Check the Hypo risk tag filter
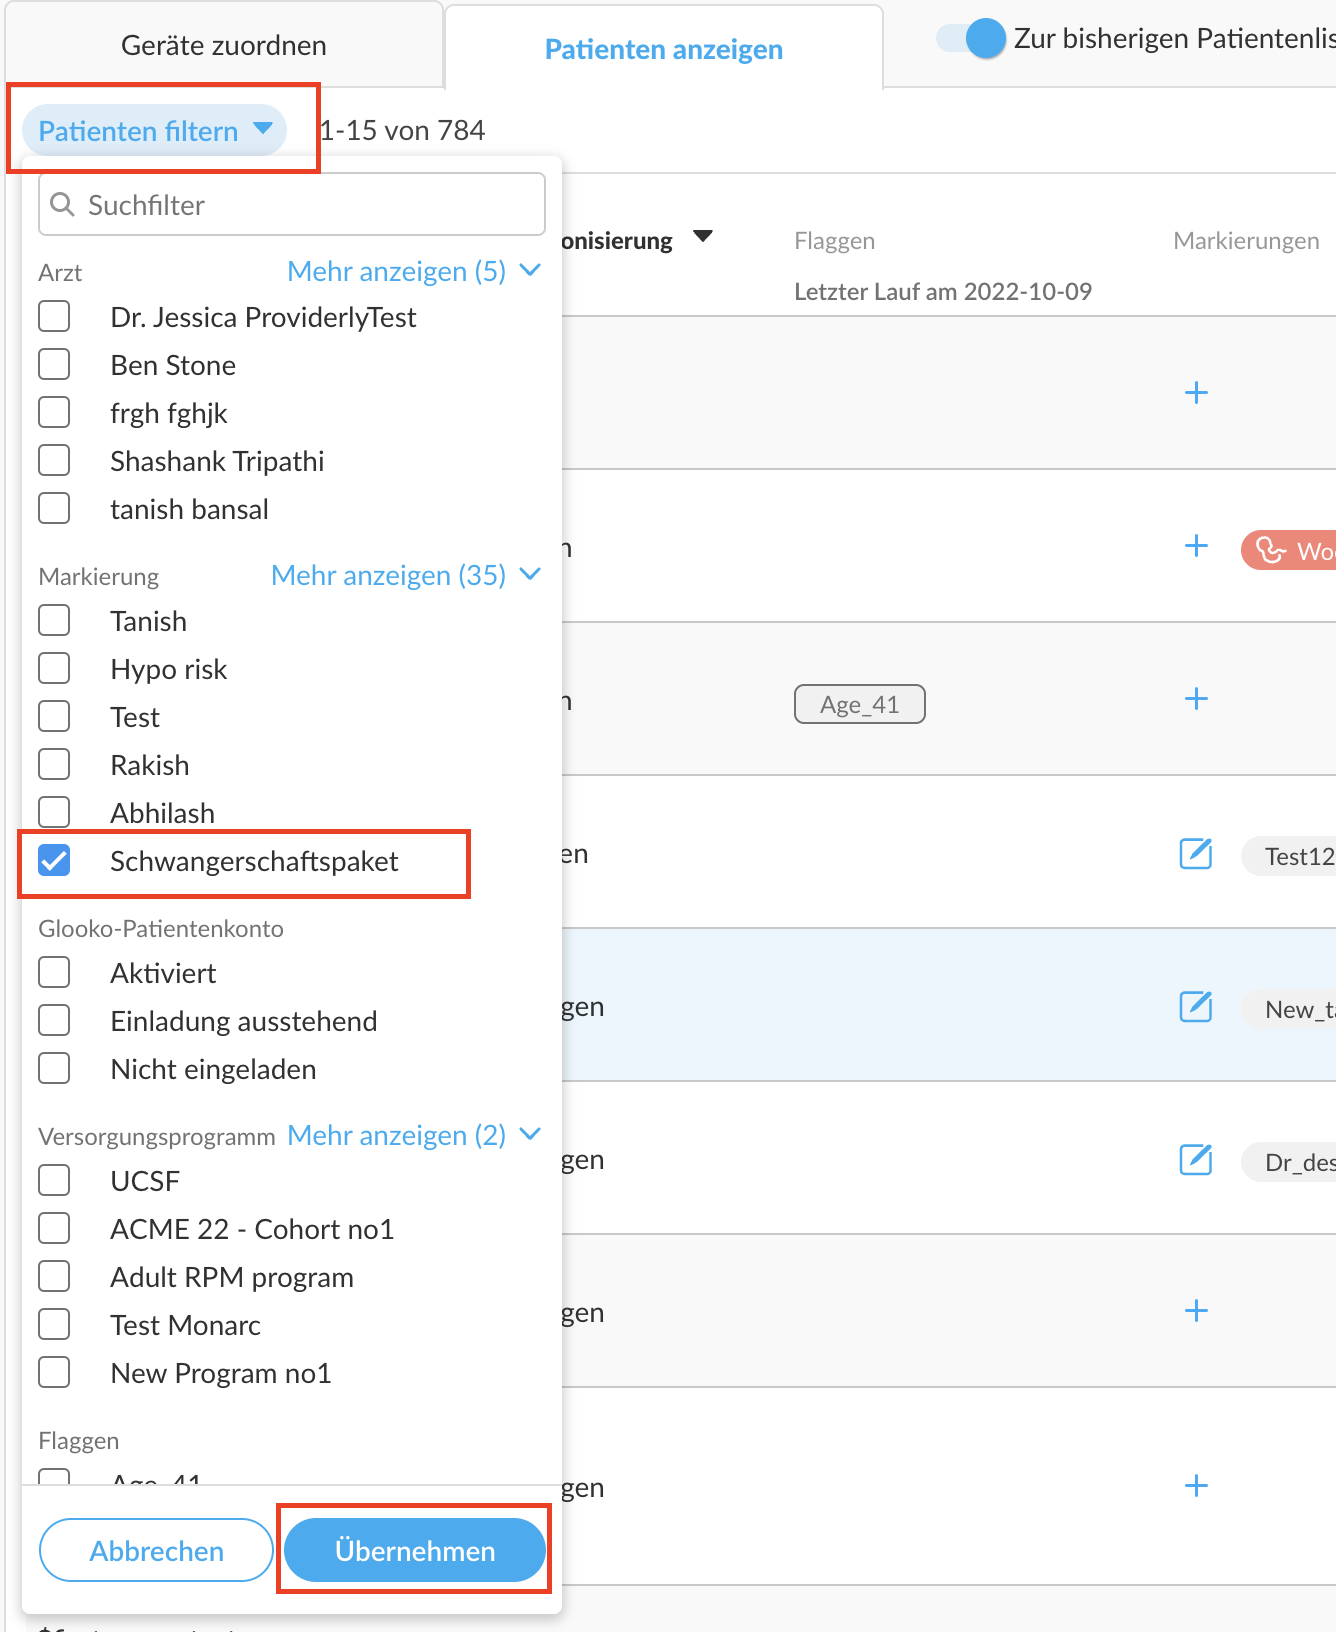 (54, 668)
